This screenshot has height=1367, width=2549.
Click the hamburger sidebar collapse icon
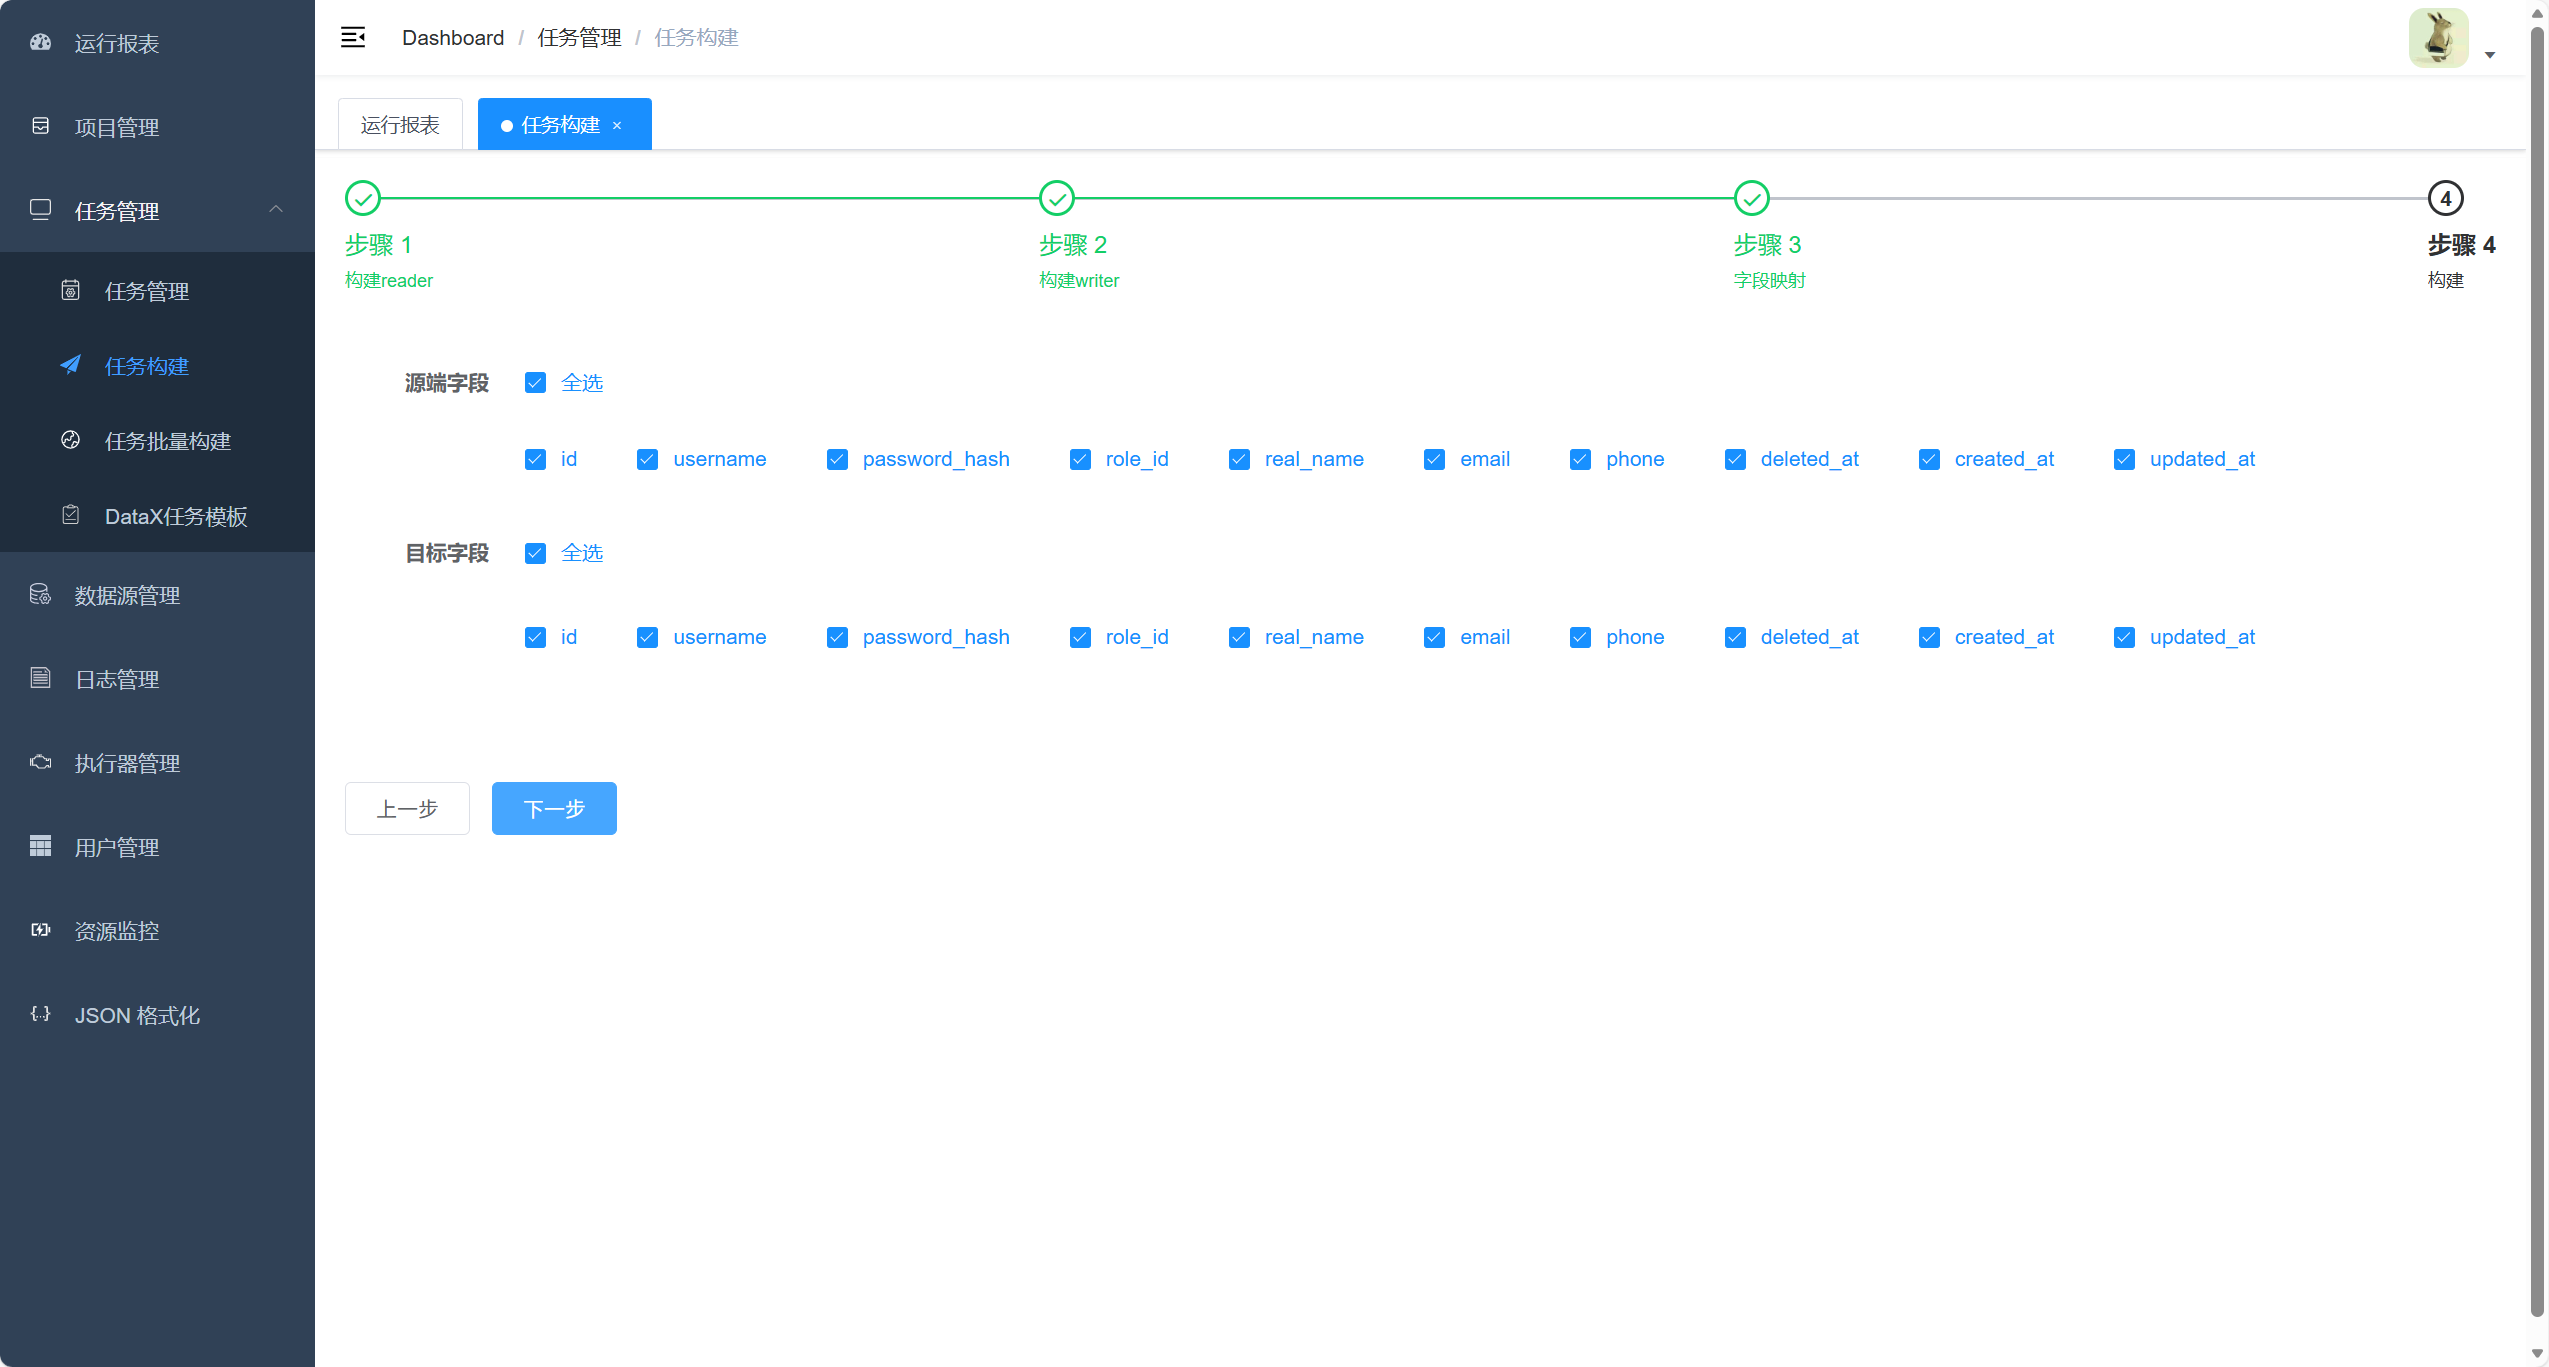pyautogui.click(x=353, y=38)
